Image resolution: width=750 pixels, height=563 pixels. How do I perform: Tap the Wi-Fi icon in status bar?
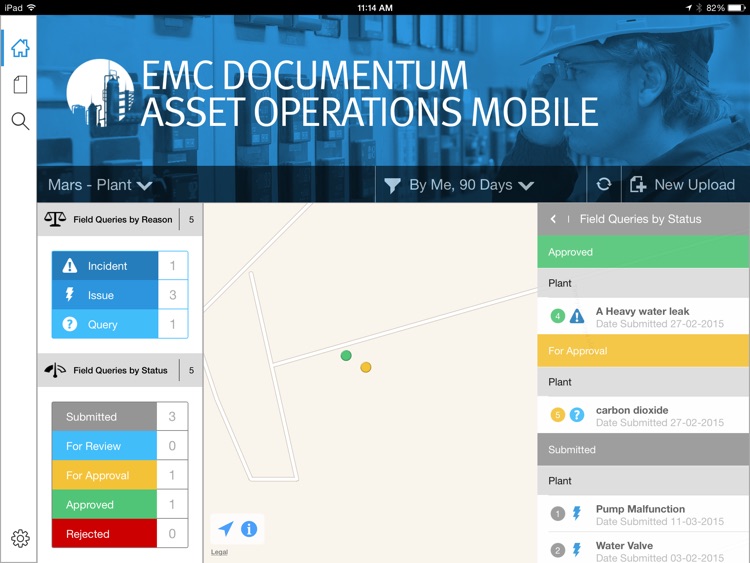click(31, 7)
